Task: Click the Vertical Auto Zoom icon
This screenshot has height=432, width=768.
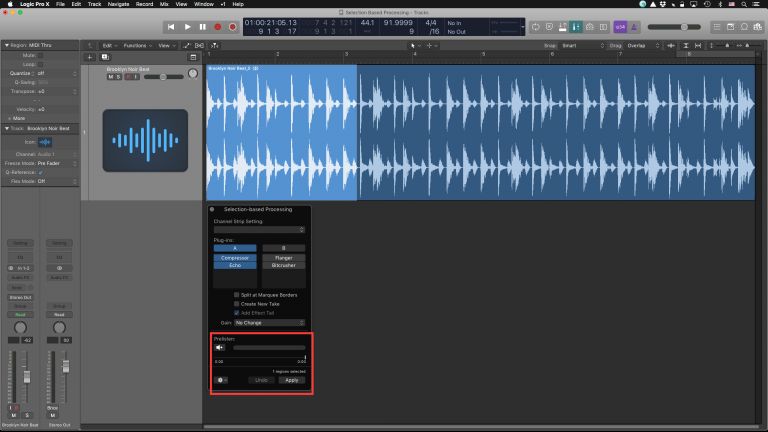Action: pyautogui.click(x=686, y=46)
